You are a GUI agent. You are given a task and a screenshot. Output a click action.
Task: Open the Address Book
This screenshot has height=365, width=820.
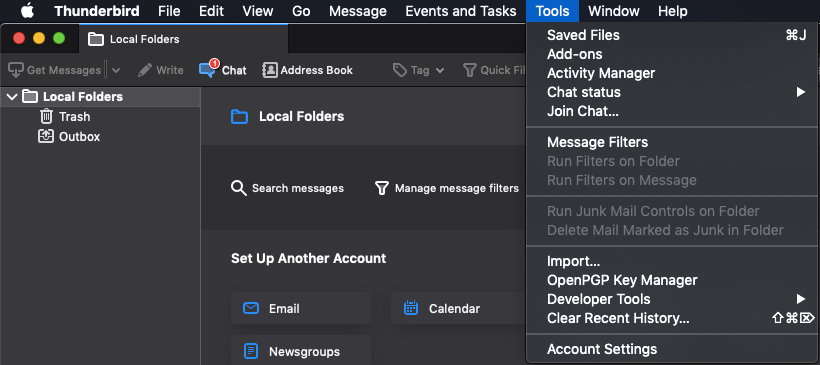(308, 70)
